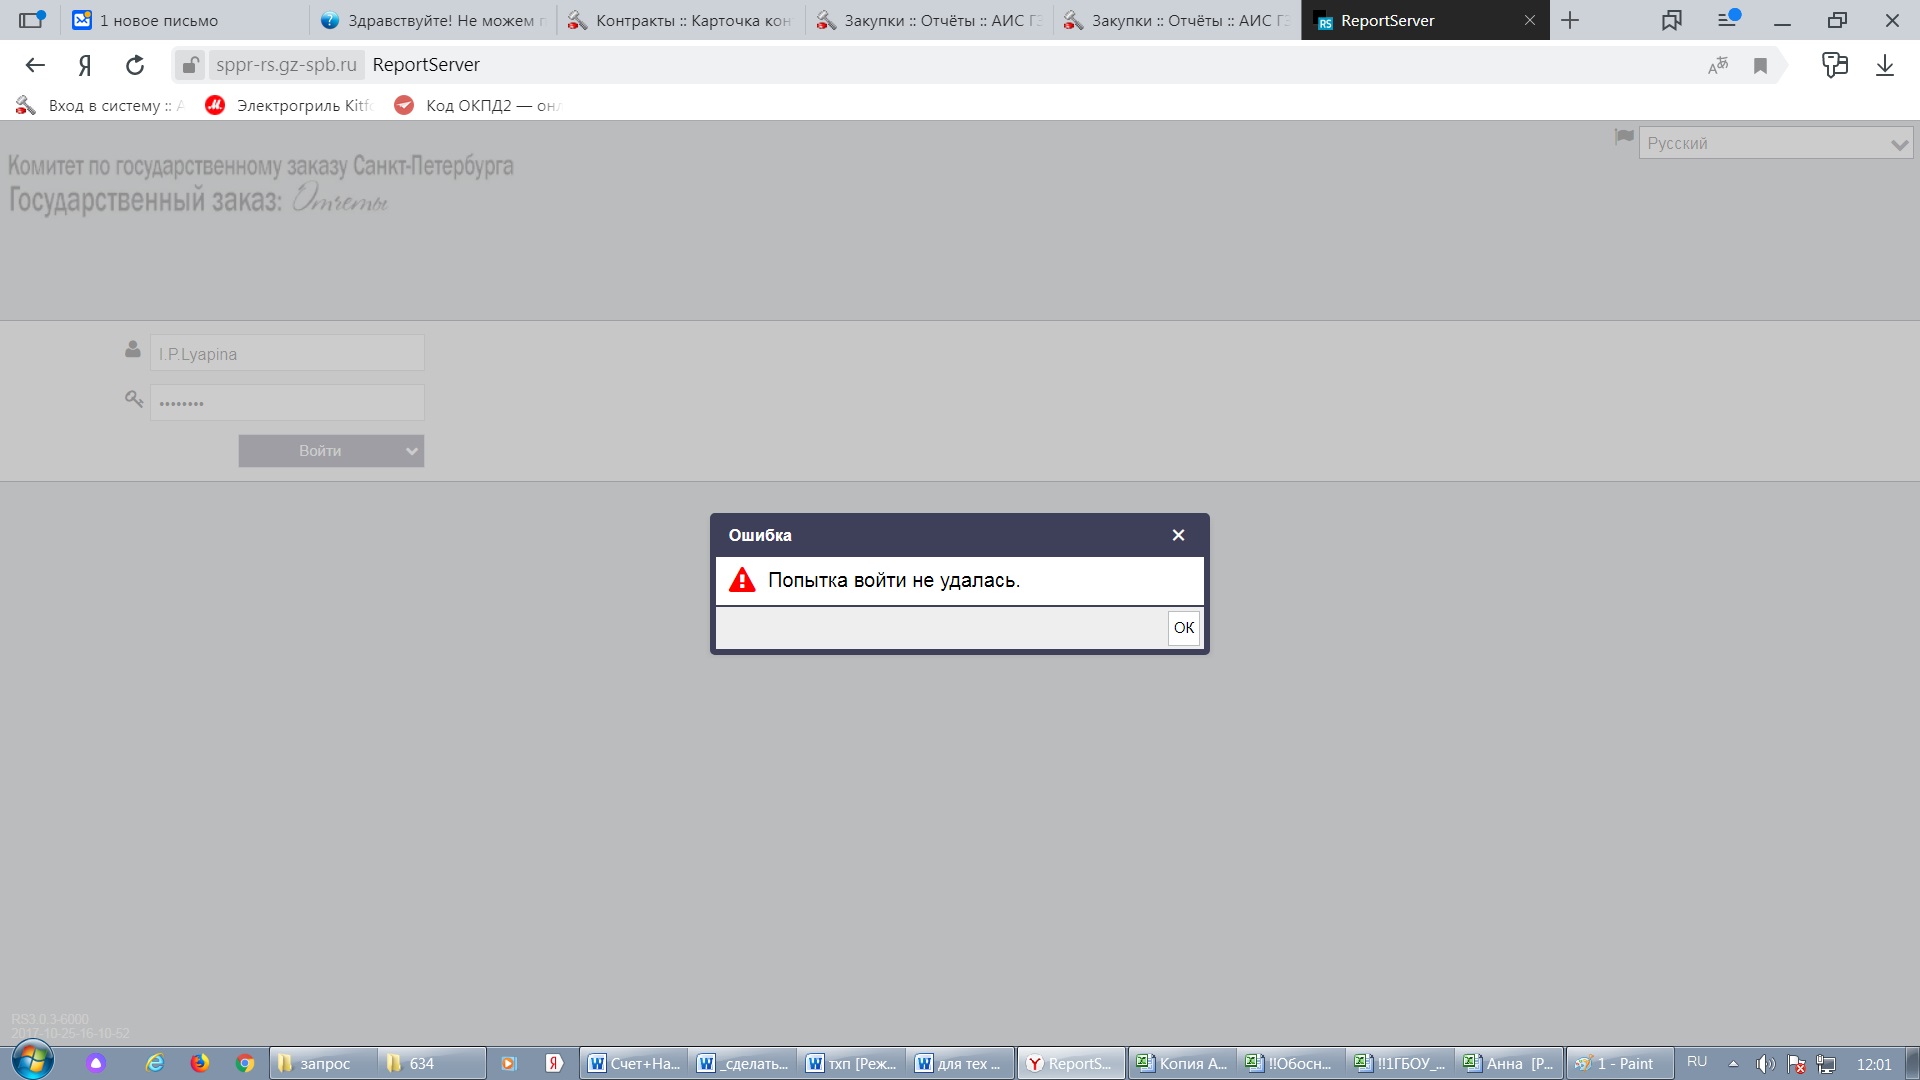Open the Yandex home Я icon

coord(85,65)
